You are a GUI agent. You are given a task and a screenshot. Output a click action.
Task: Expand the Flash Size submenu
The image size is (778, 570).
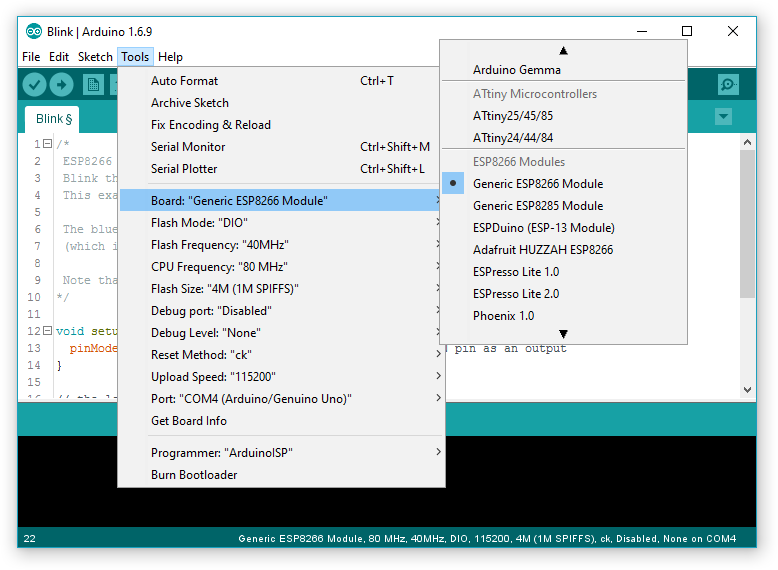pyautogui.click(x=281, y=289)
